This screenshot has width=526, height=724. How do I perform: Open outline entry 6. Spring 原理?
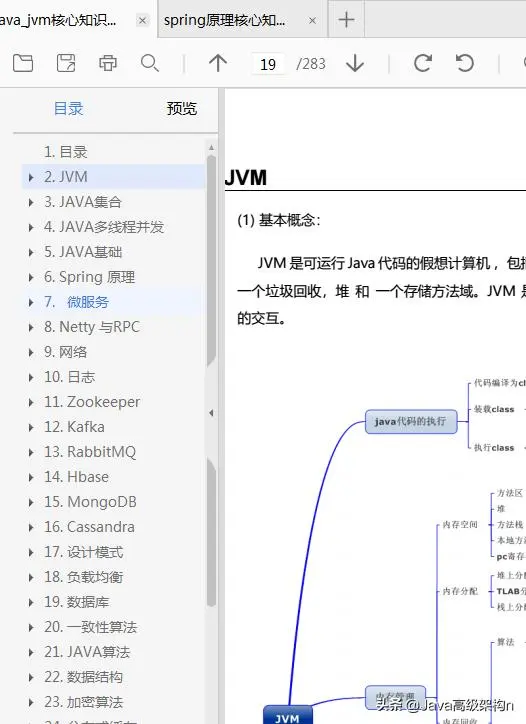[89, 277]
